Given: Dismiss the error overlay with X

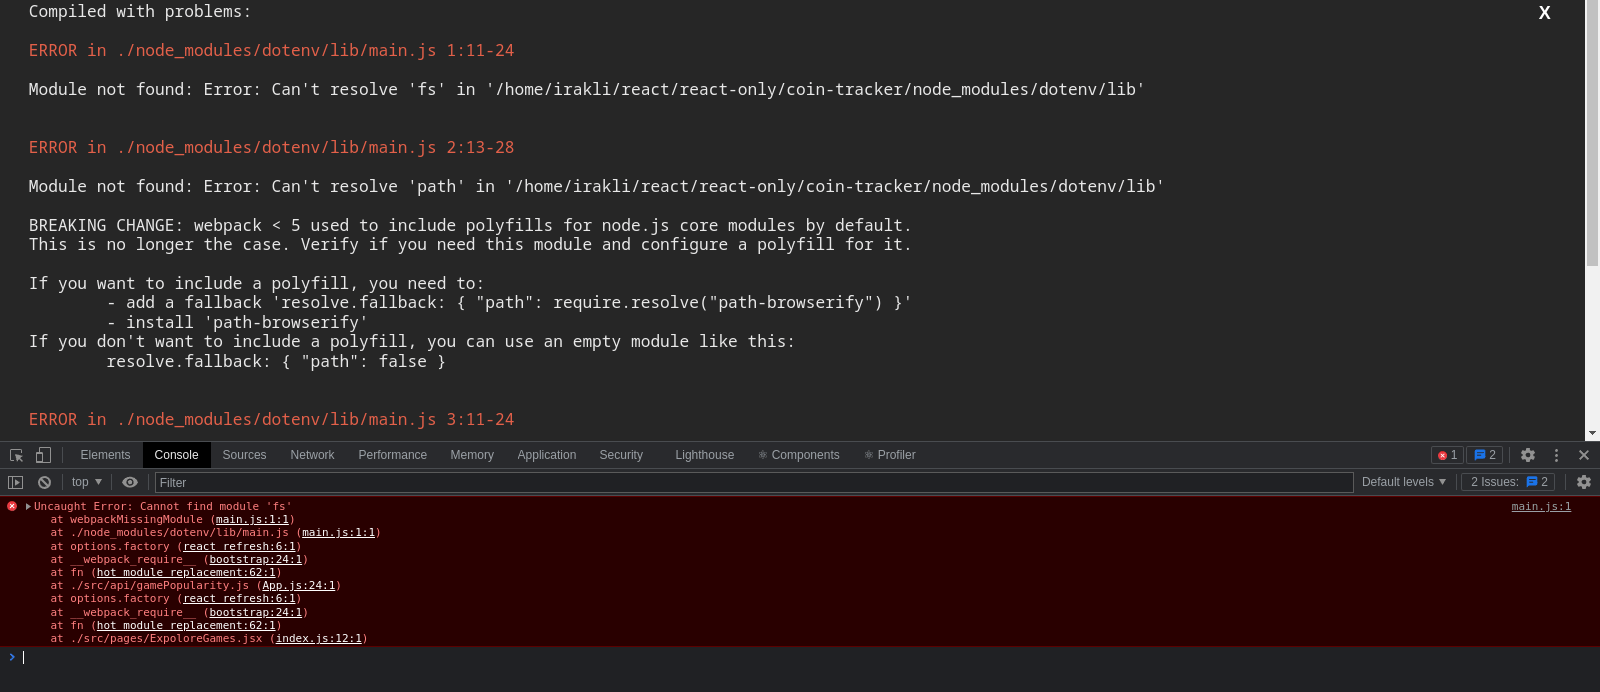Looking at the screenshot, I should [1544, 13].
